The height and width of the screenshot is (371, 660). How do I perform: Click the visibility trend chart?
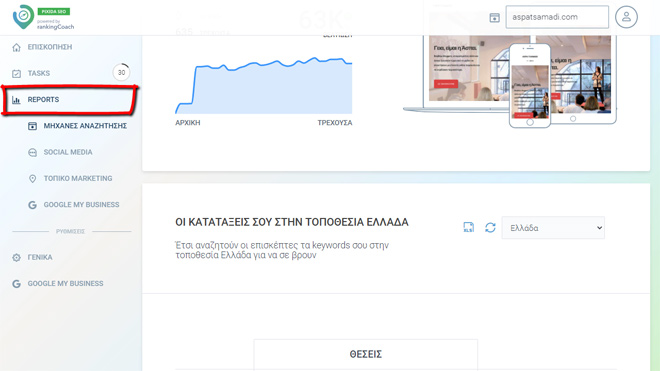[x=263, y=85]
